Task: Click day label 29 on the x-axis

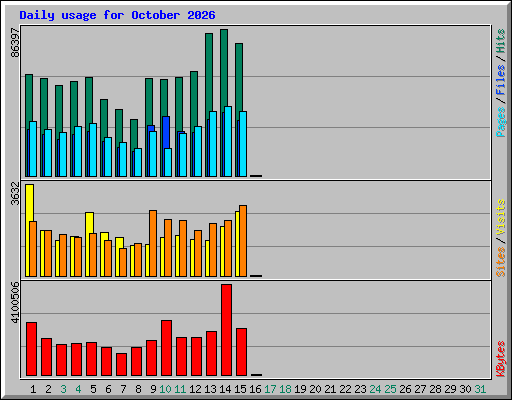Action: (451, 389)
